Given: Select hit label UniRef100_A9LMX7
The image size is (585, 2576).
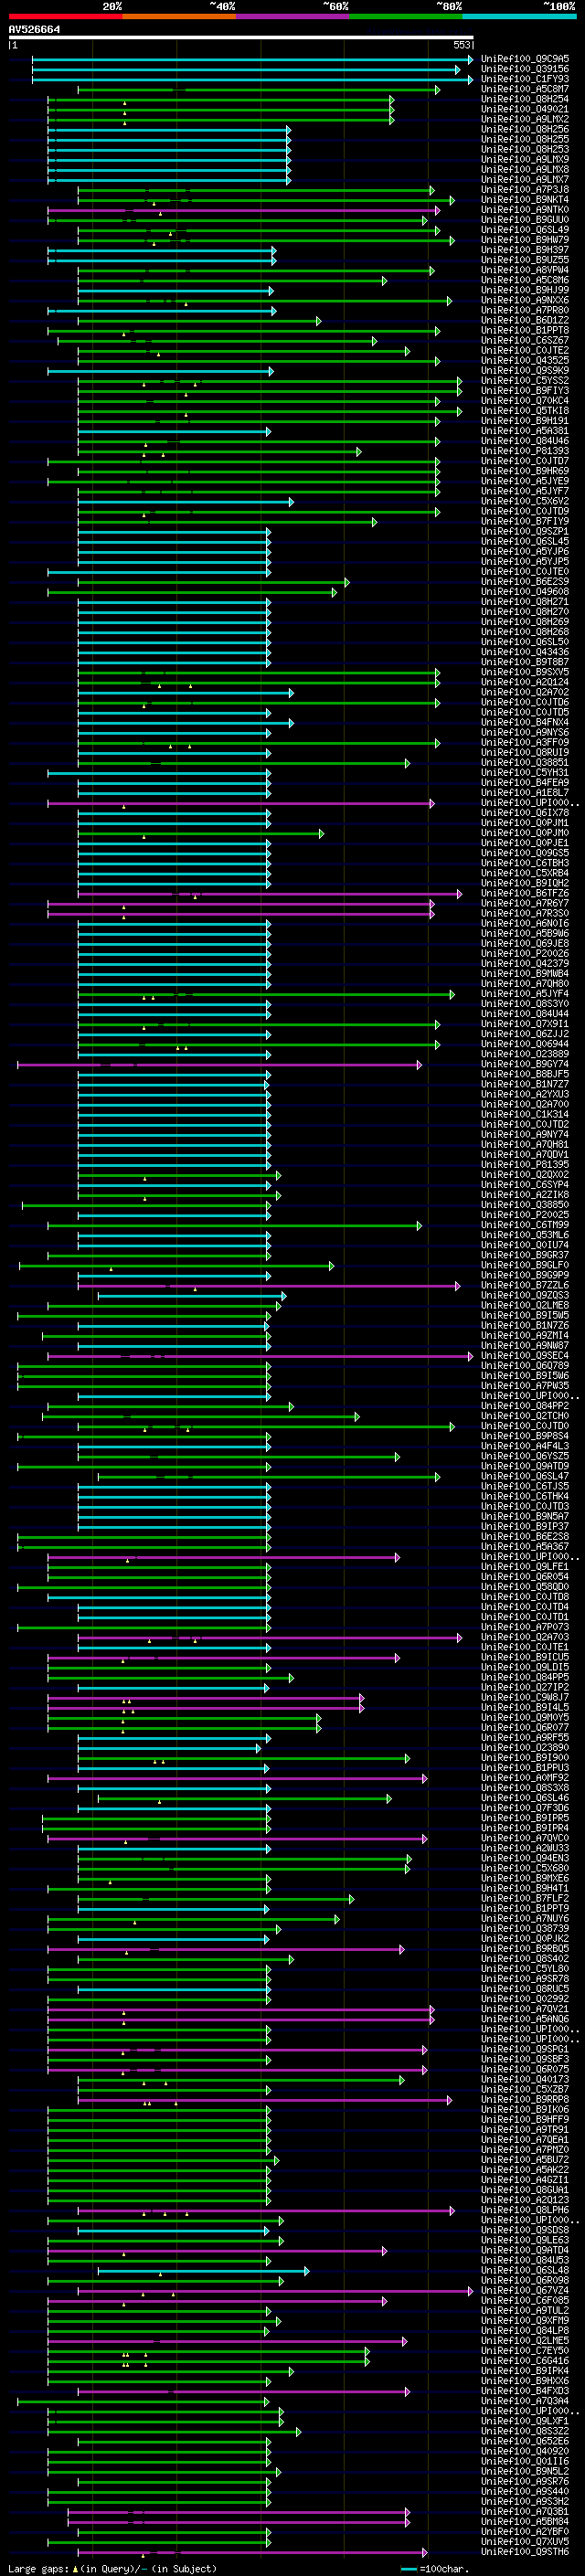Looking at the screenshot, I should (x=525, y=180).
